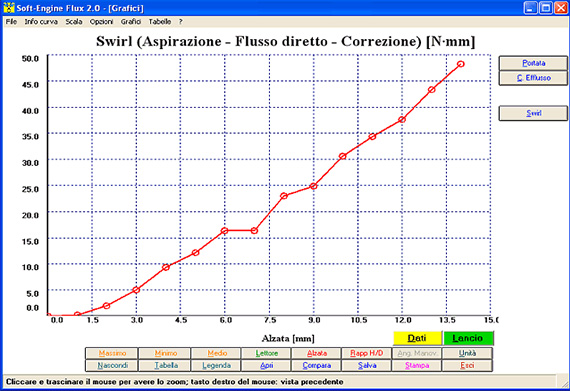Image resolution: width=570 pixels, height=391 pixels.
Task: Click the chart title 'Swirl (Aspirazione...'
Action: (x=285, y=41)
